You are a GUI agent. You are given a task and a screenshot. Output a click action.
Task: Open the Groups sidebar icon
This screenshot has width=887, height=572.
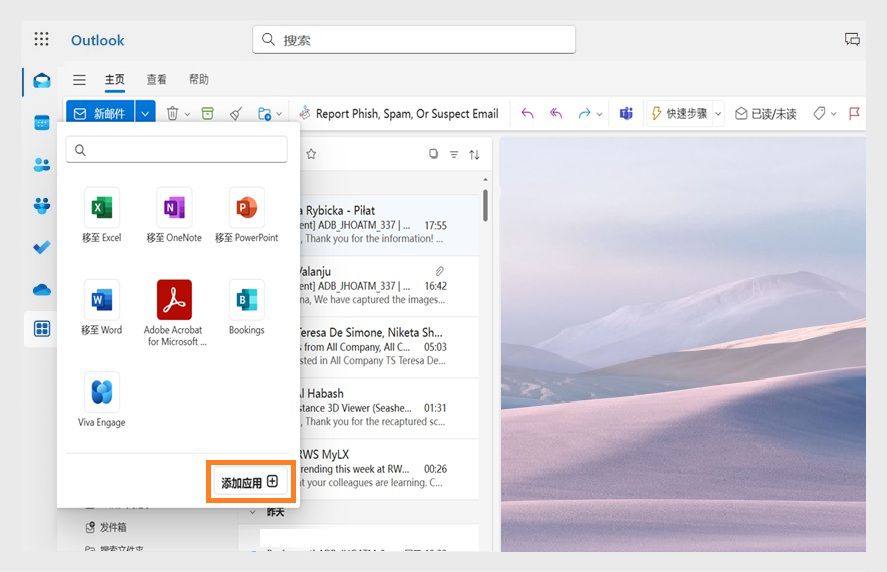coord(42,205)
